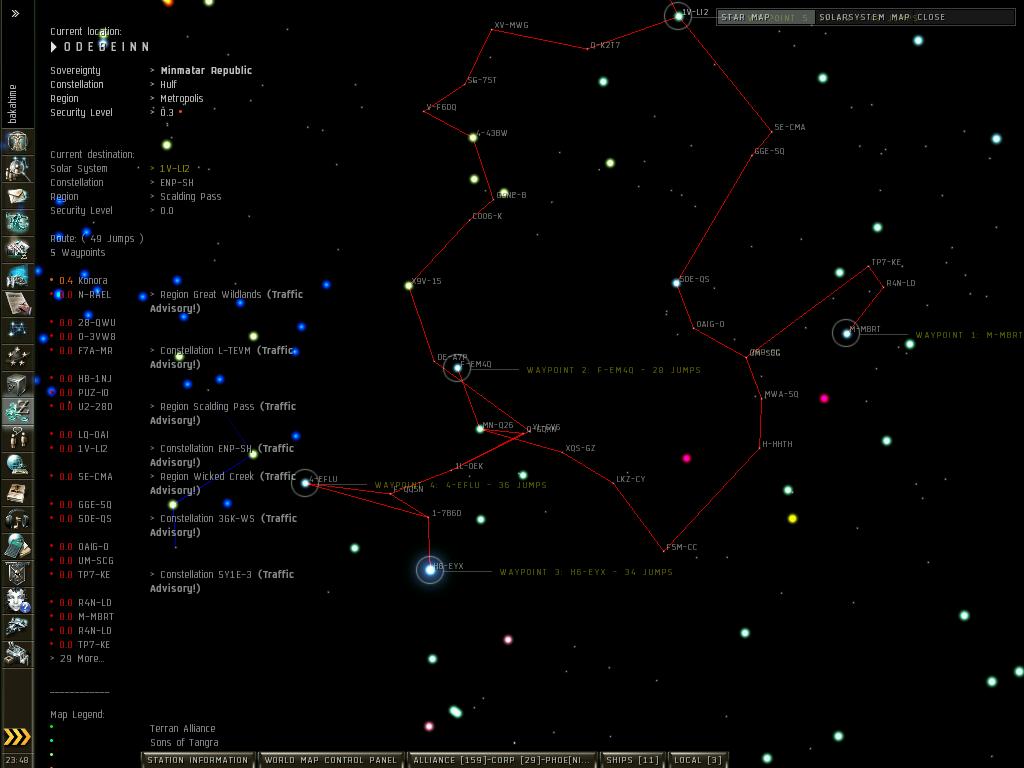This screenshot has width=1024, height=768.
Task: Select HB-1NJ in the route list
Action: (x=95, y=379)
